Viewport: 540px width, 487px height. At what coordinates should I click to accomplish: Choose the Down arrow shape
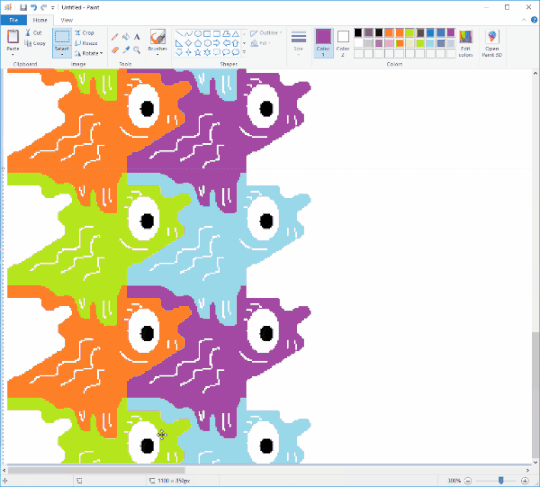[x=179, y=52]
